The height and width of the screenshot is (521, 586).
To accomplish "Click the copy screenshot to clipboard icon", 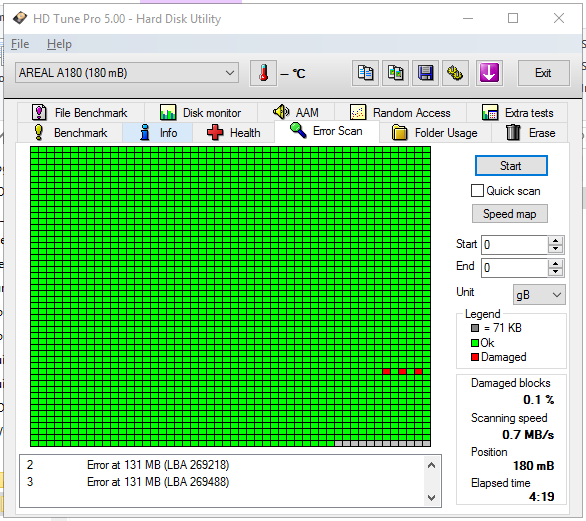I will click(395, 73).
